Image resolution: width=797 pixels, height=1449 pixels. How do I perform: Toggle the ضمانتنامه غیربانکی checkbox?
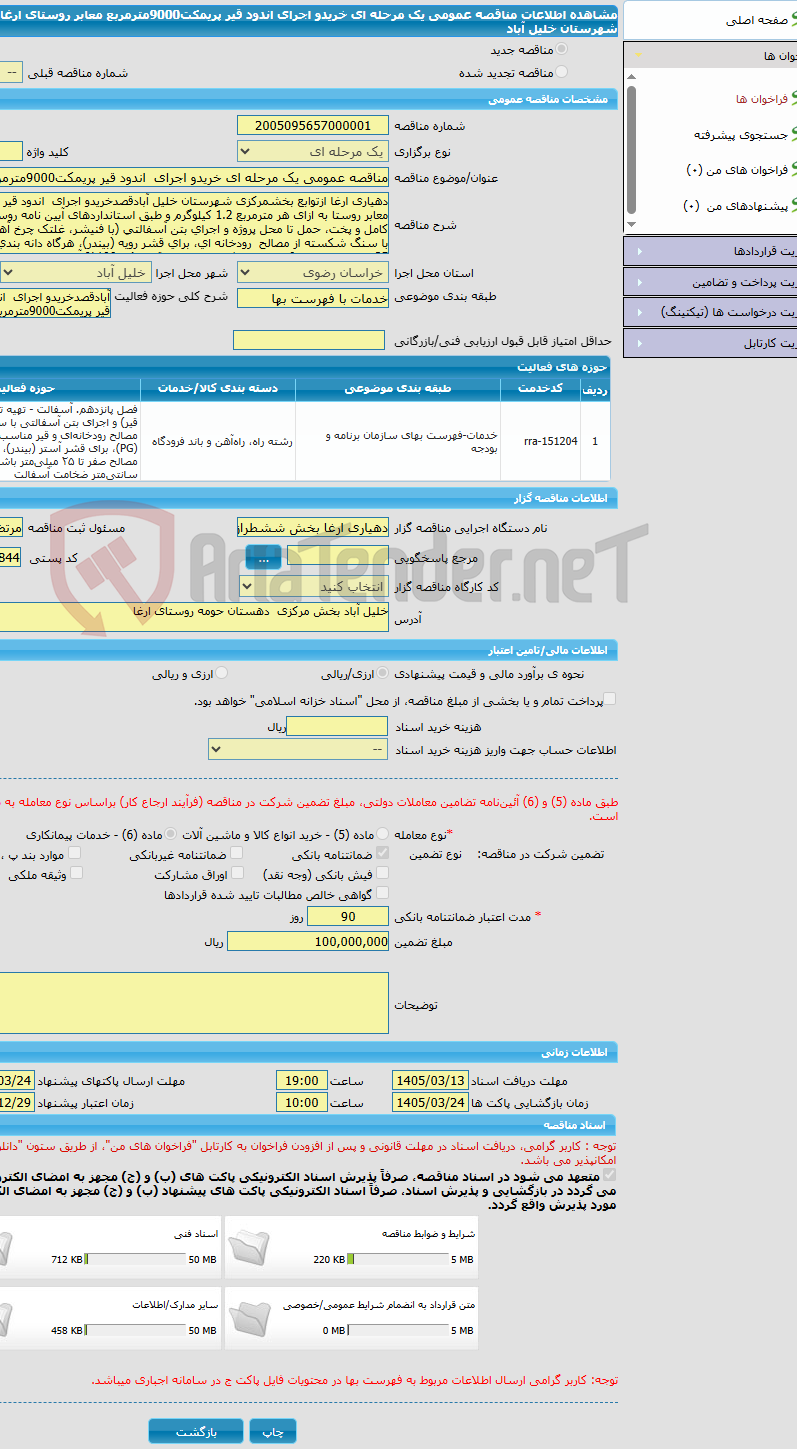tap(236, 854)
